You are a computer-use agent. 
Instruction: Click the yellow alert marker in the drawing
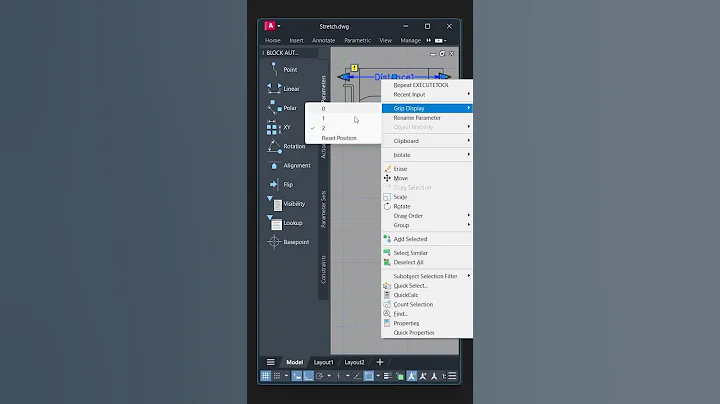point(354,68)
